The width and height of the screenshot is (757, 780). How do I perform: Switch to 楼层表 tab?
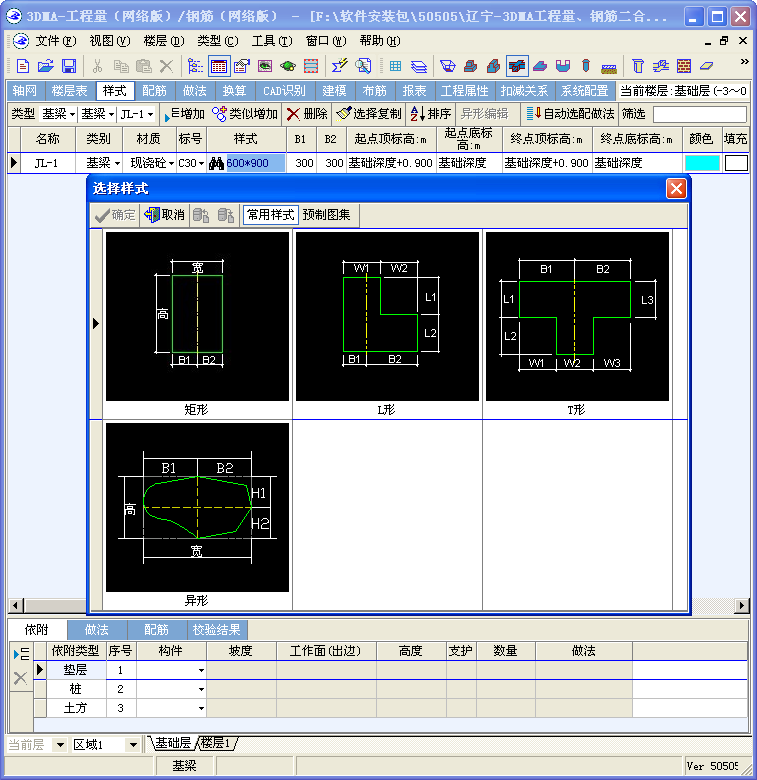point(70,91)
